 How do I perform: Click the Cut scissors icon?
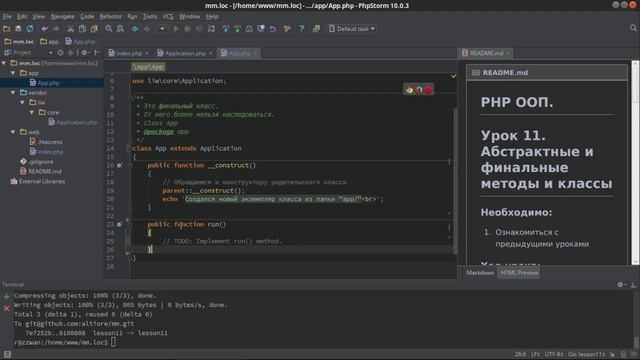(x=71, y=29)
